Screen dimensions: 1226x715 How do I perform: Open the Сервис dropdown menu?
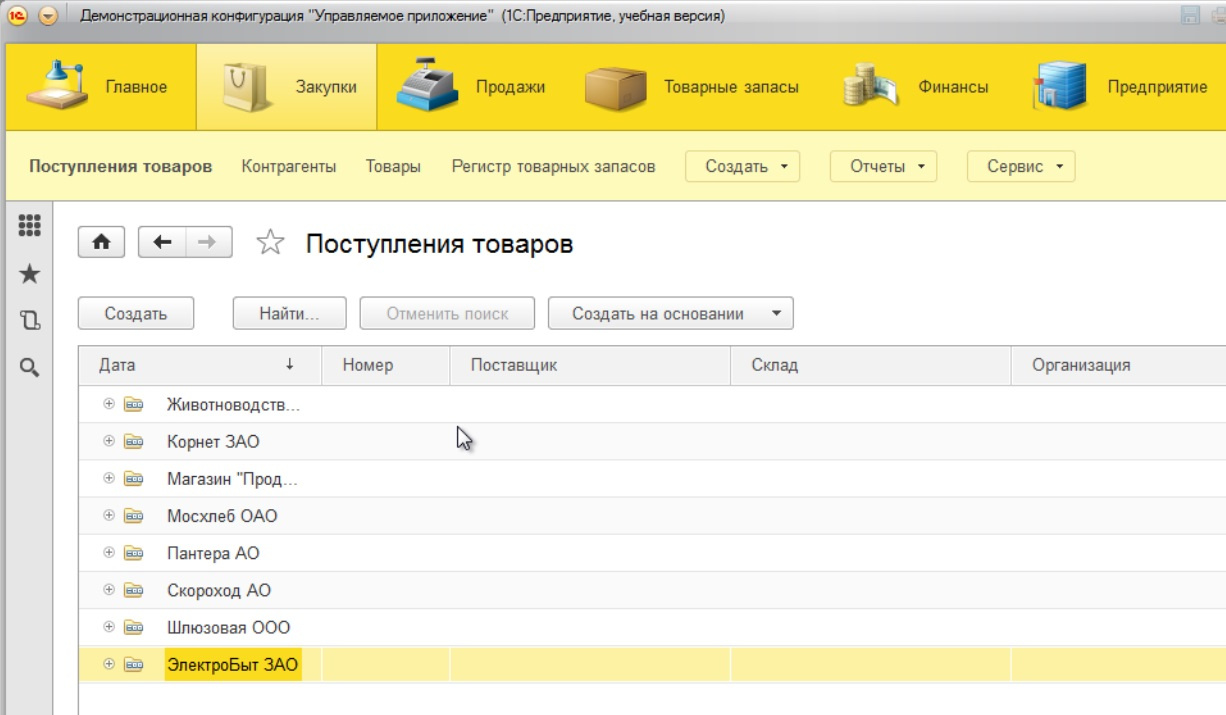point(1021,167)
